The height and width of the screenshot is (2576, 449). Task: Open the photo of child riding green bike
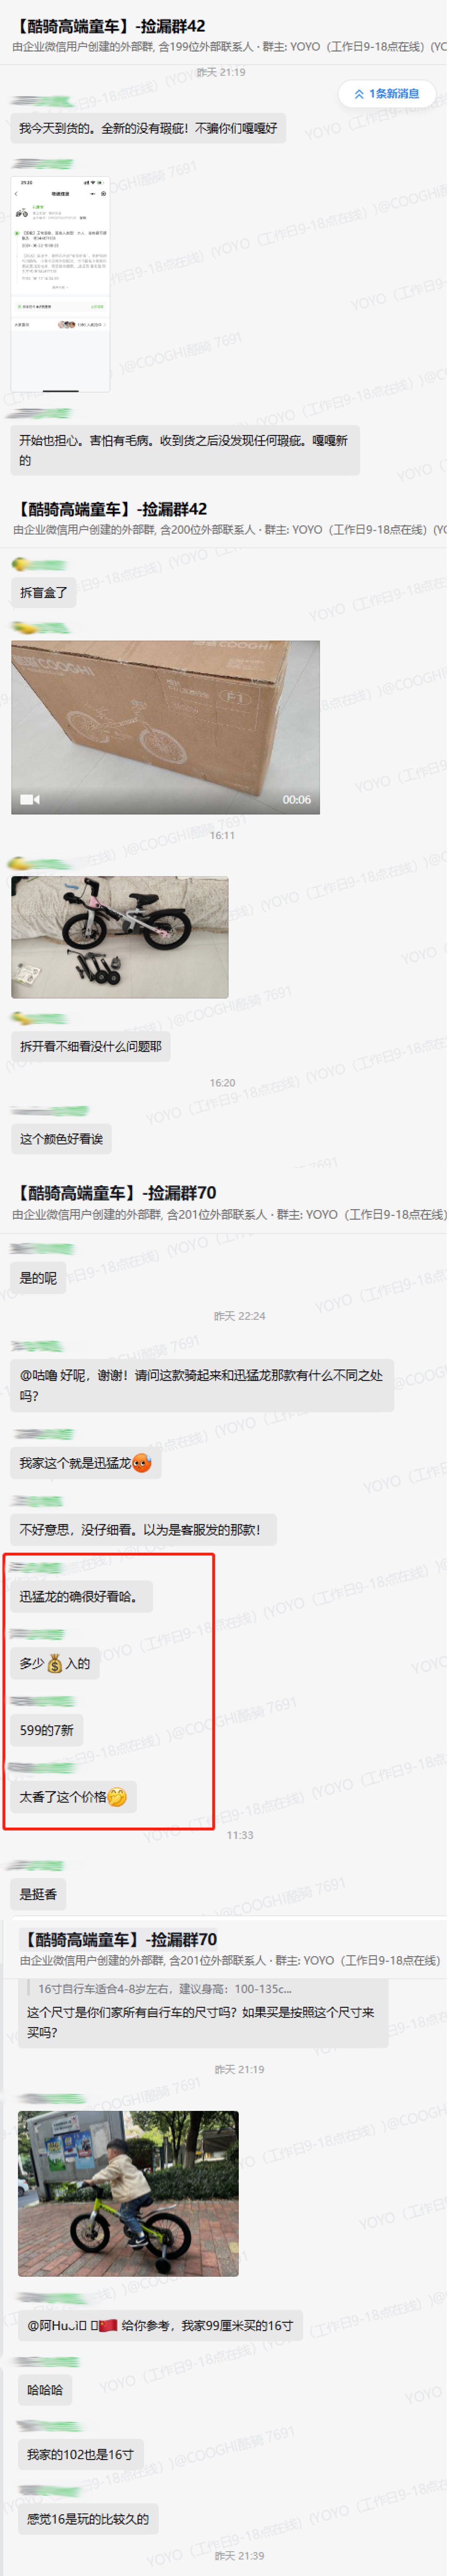coord(128,2193)
